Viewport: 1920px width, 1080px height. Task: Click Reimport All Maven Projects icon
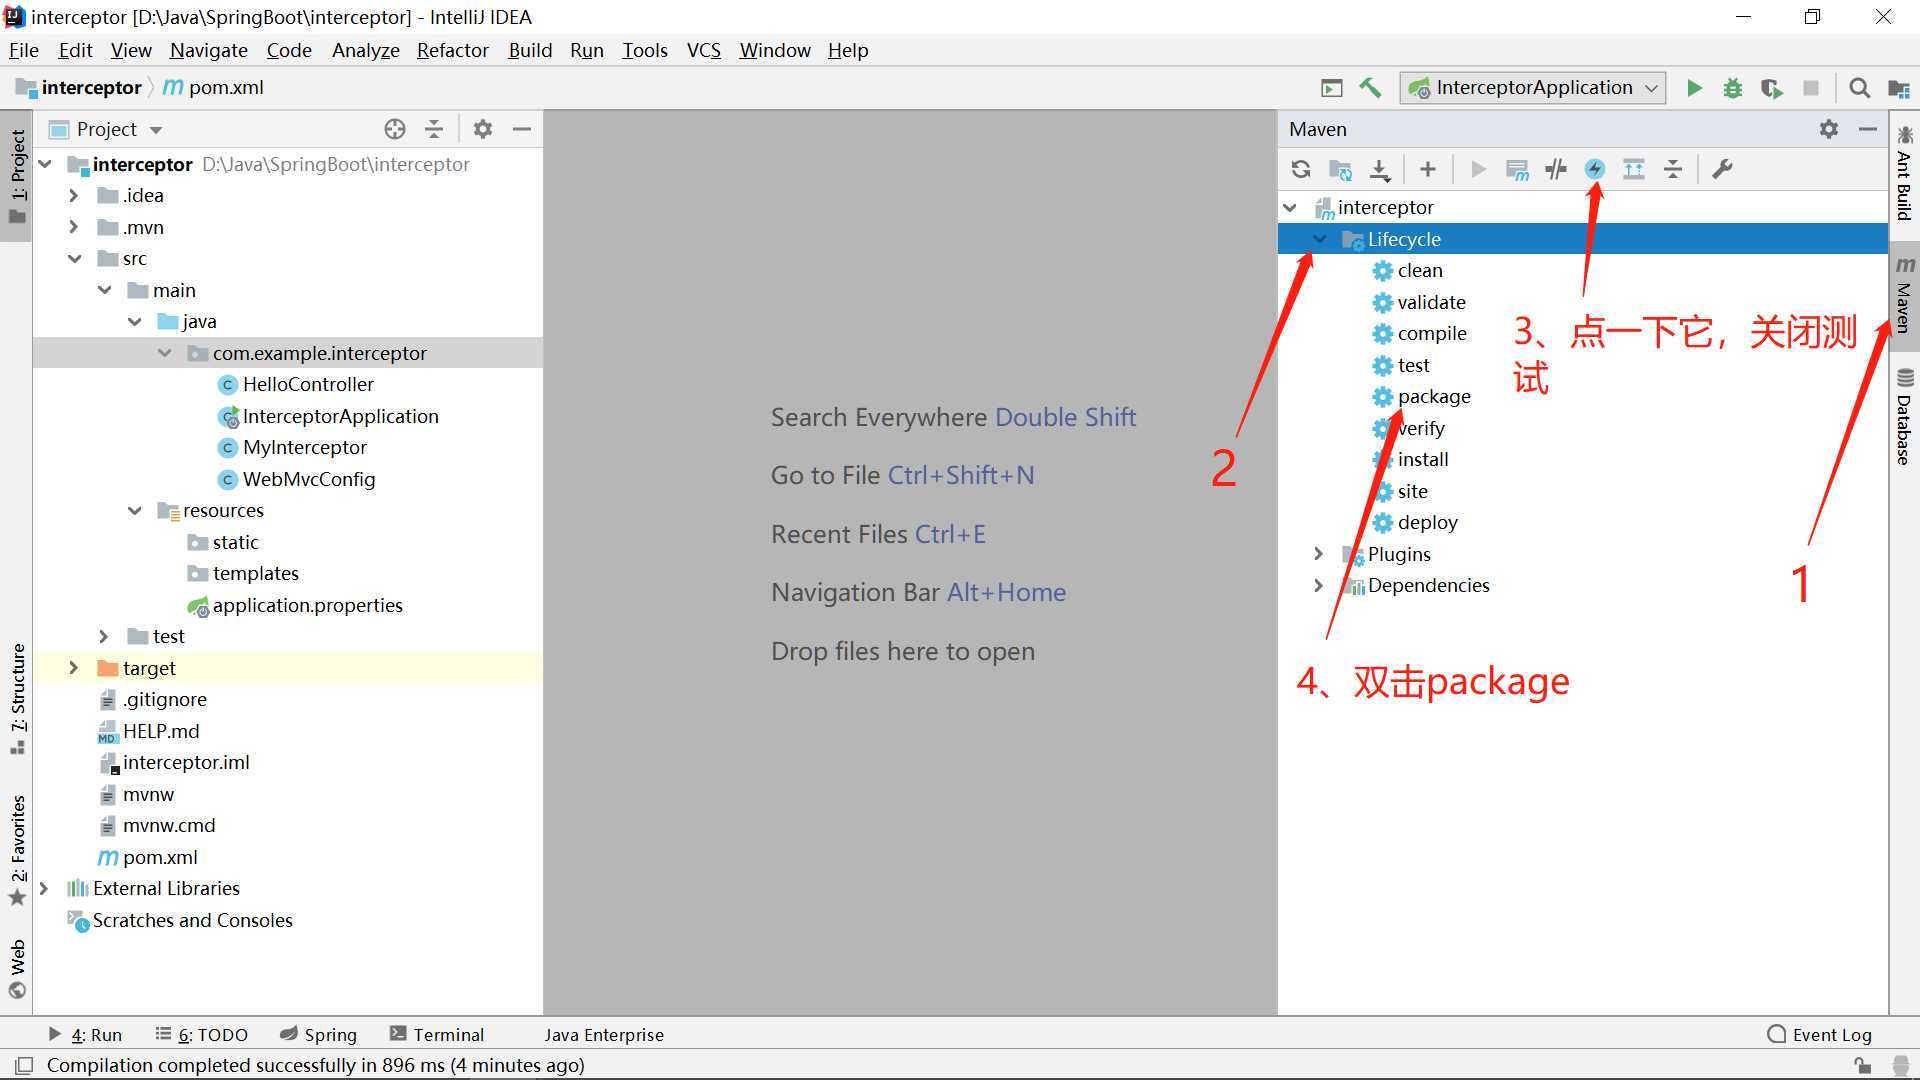click(1300, 169)
